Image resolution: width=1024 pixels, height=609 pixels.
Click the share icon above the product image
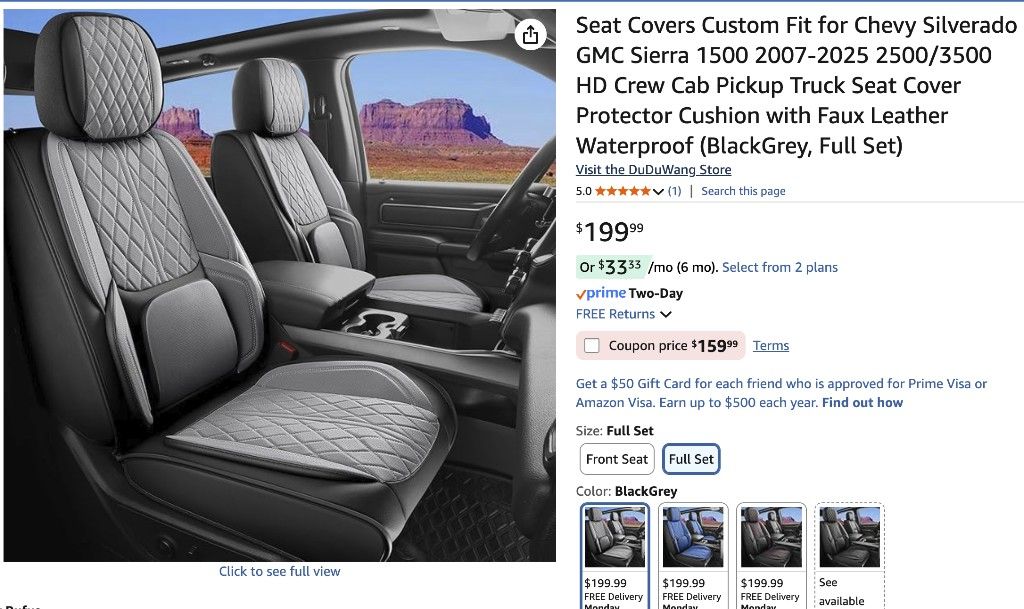click(x=529, y=34)
